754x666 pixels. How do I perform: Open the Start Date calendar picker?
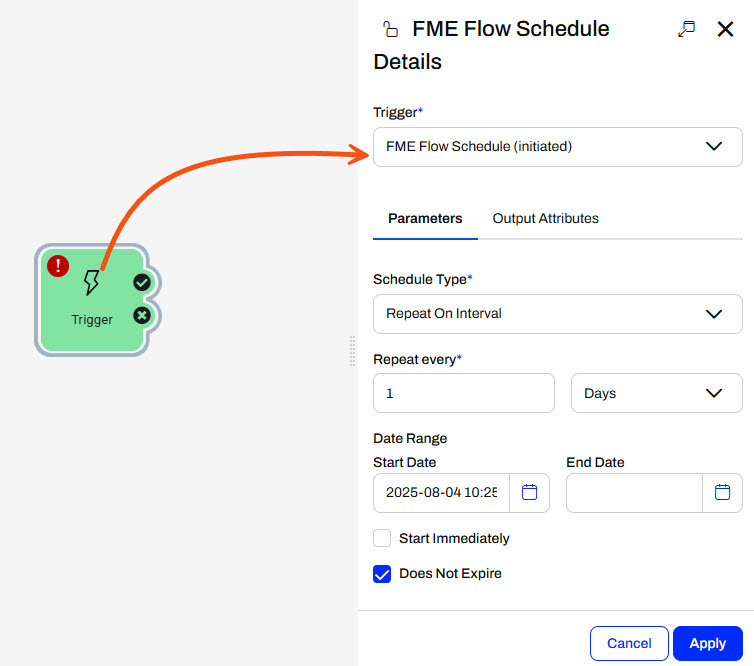[530, 493]
